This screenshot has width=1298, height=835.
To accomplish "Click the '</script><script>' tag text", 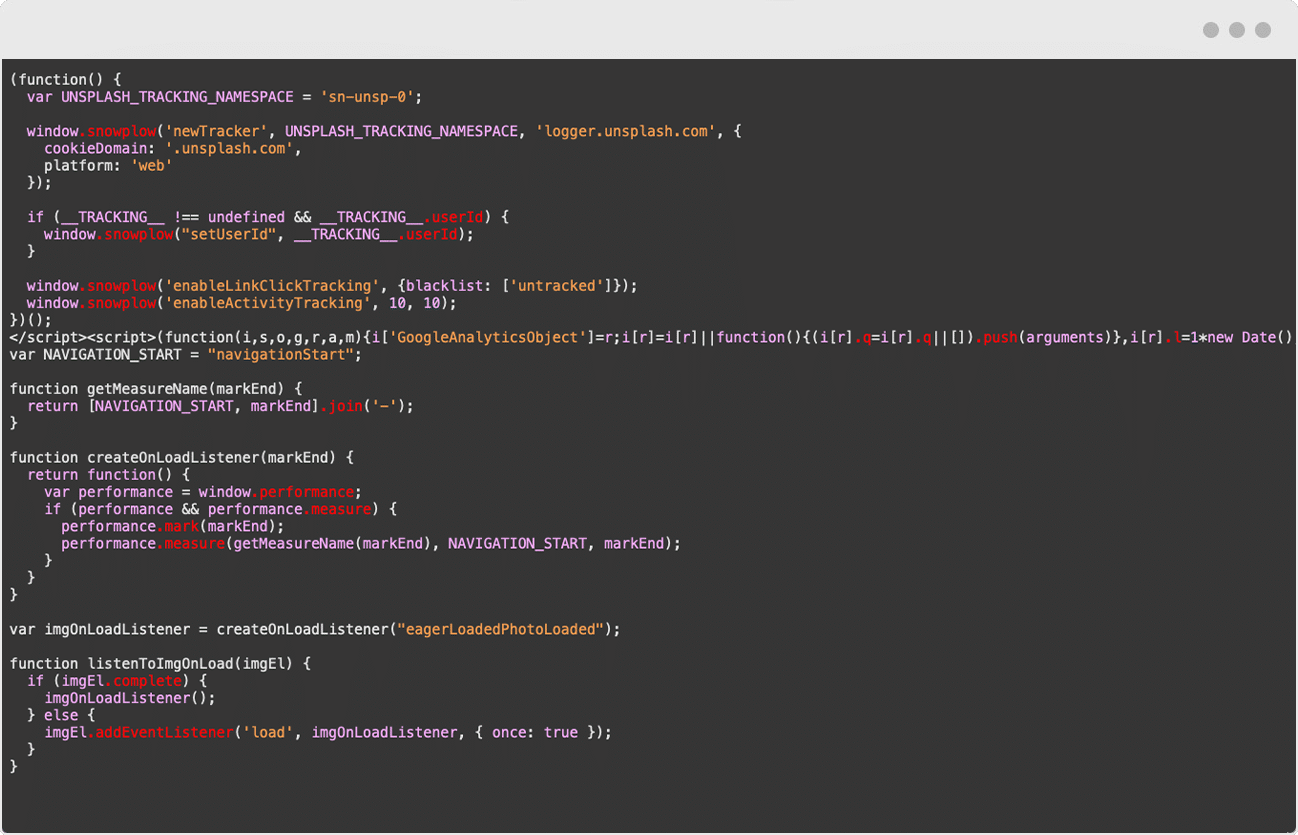I will [x=83, y=337].
